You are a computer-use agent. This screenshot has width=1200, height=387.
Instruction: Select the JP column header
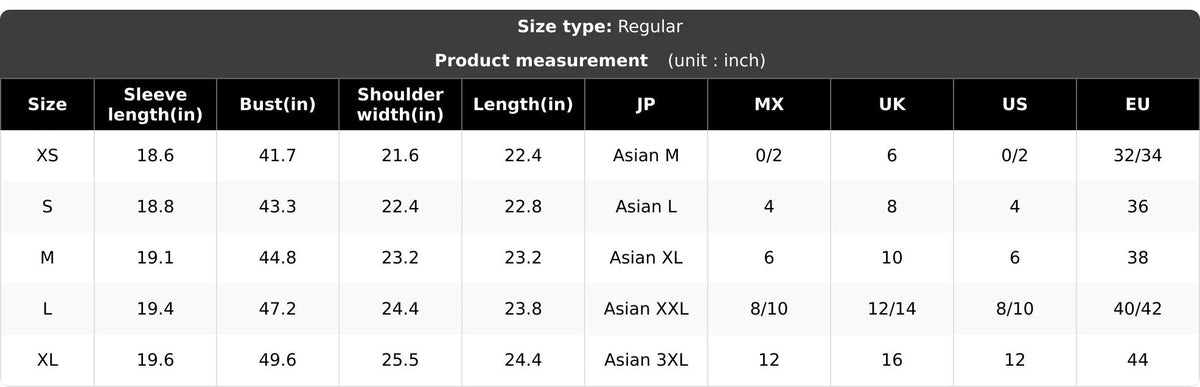coord(646,105)
